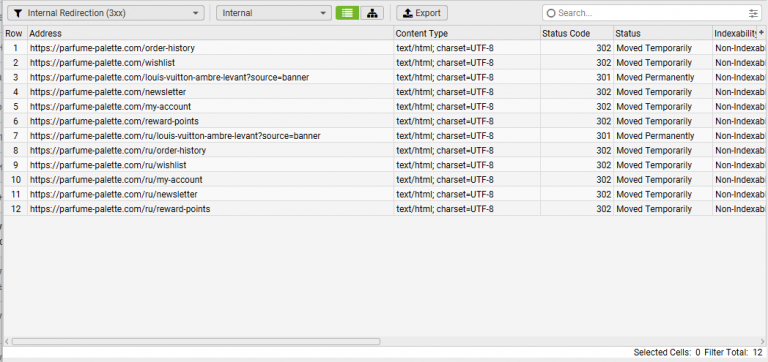768x362 pixels.
Task: Click the Export button
Action: point(422,13)
